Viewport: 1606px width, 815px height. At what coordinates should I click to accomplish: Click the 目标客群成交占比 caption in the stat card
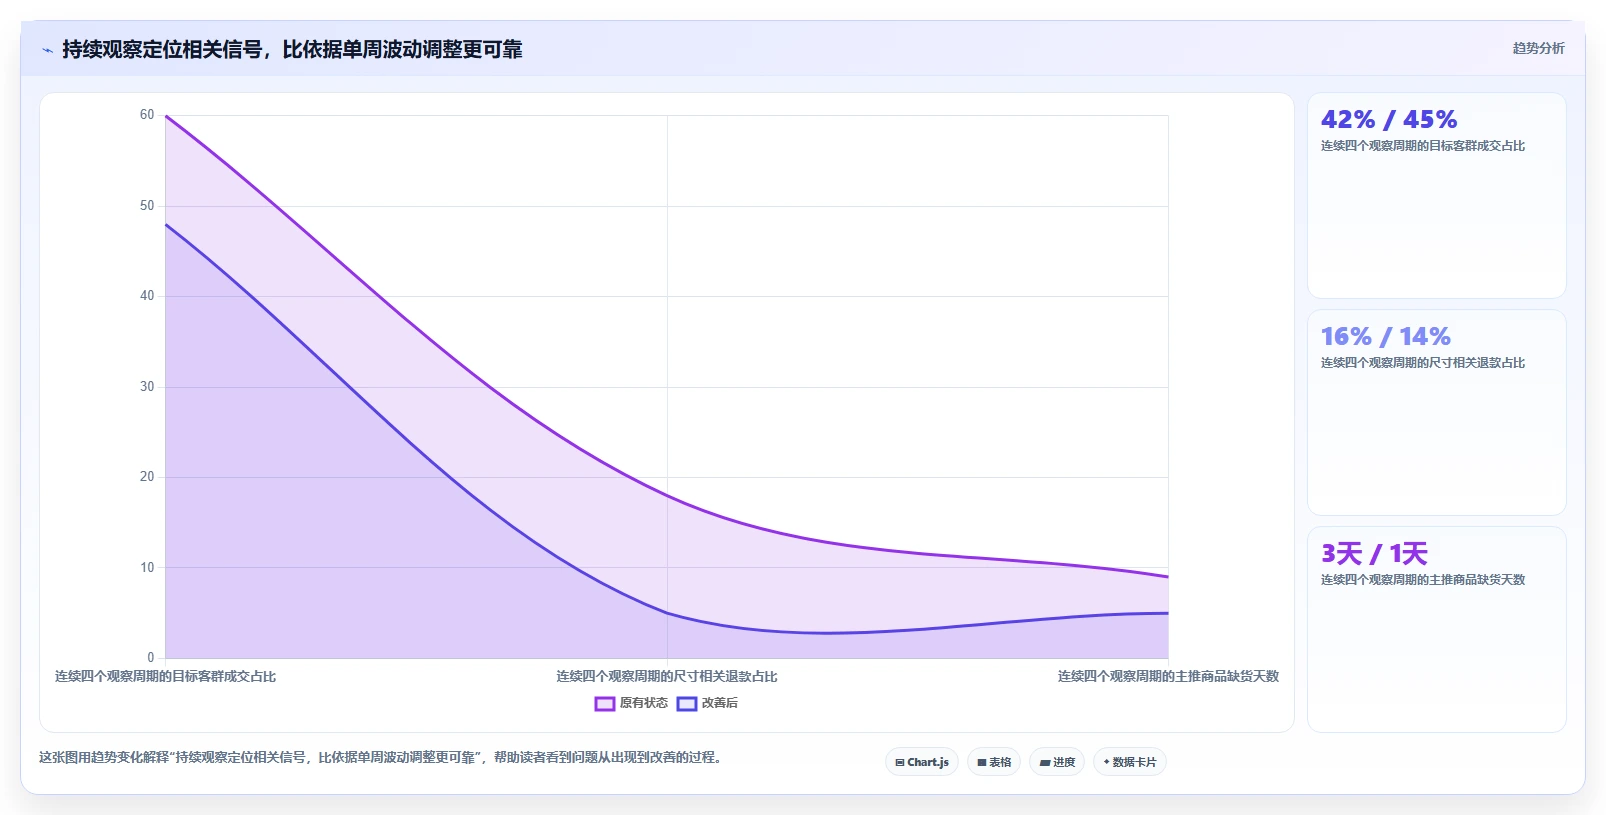point(1423,146)
